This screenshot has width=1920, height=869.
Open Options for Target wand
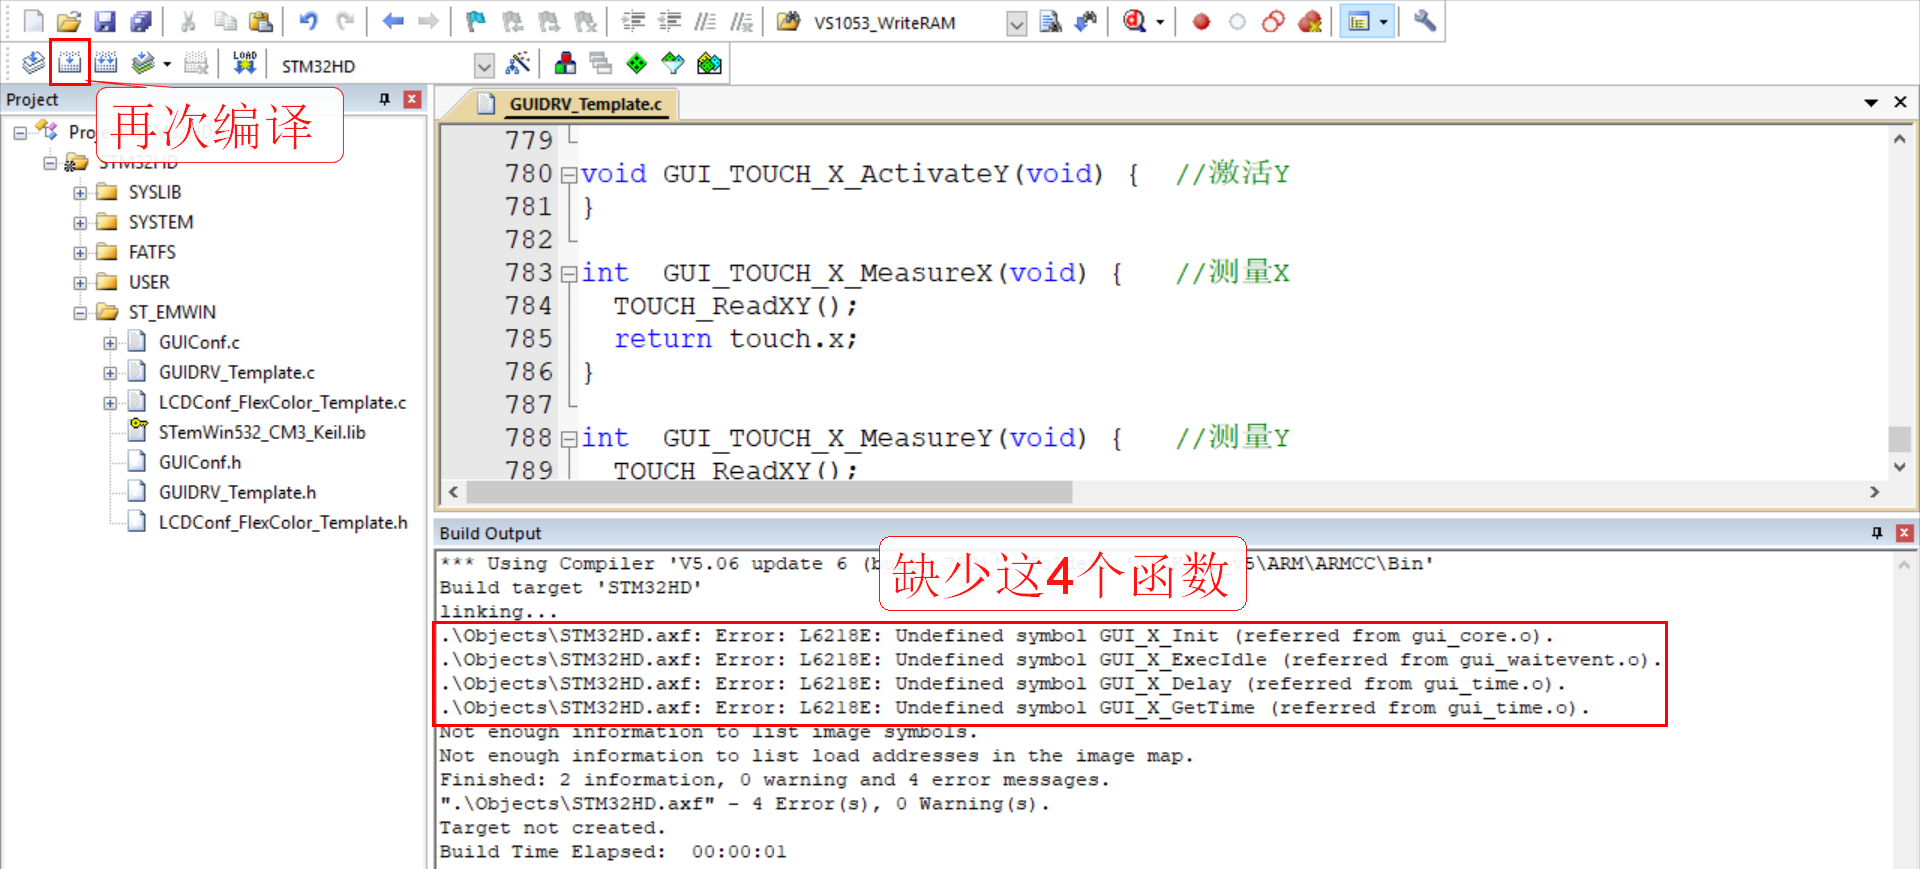click(x=518, y=64)
